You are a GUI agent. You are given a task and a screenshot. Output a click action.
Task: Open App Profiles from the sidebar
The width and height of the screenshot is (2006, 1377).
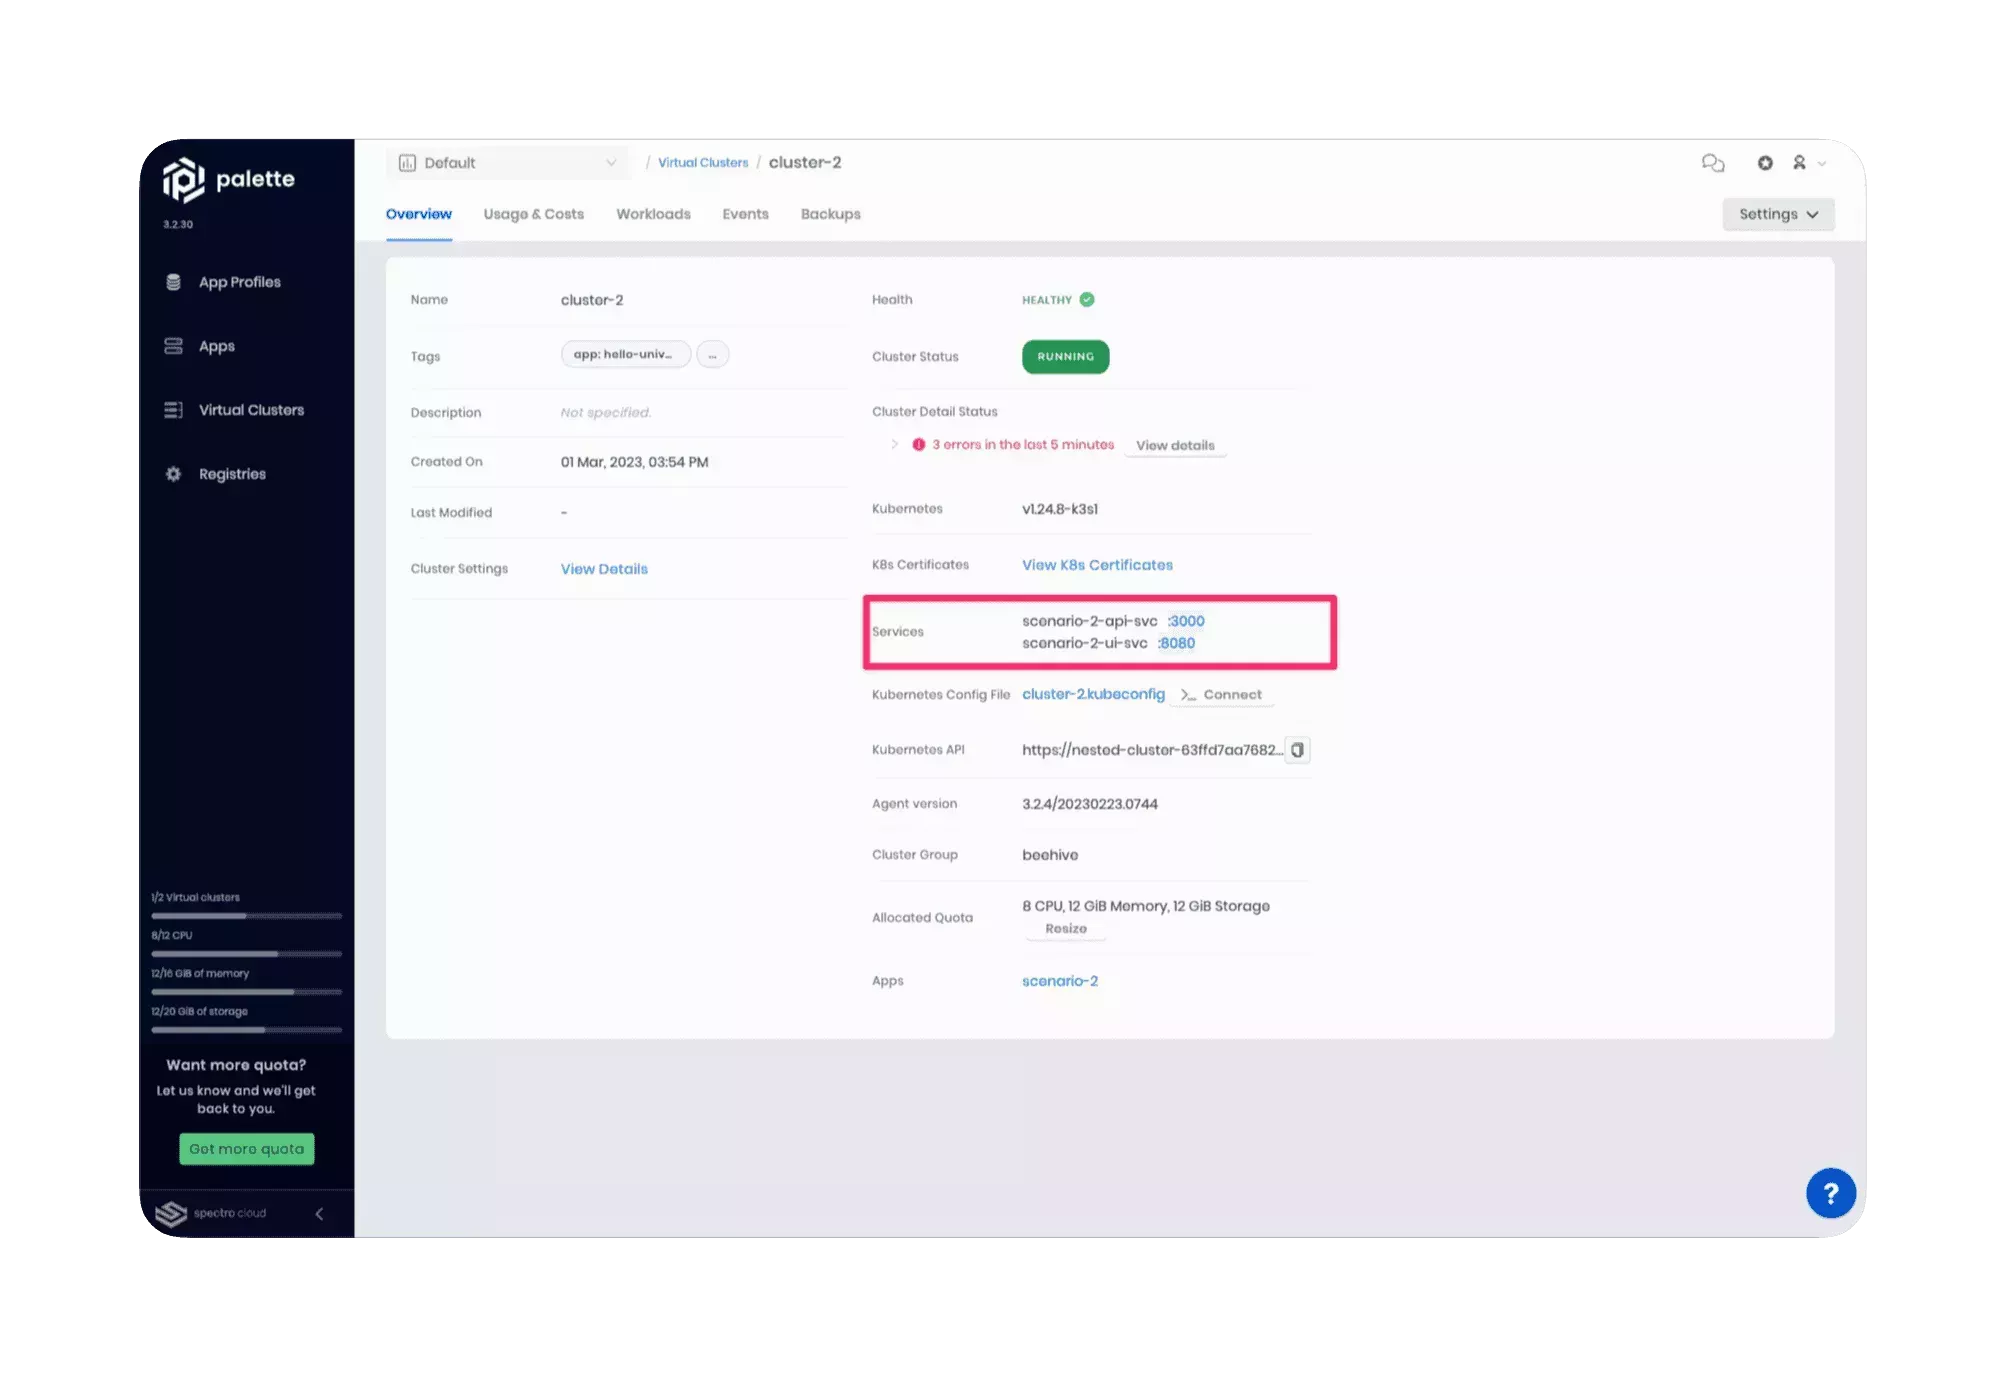pos(239,281)
